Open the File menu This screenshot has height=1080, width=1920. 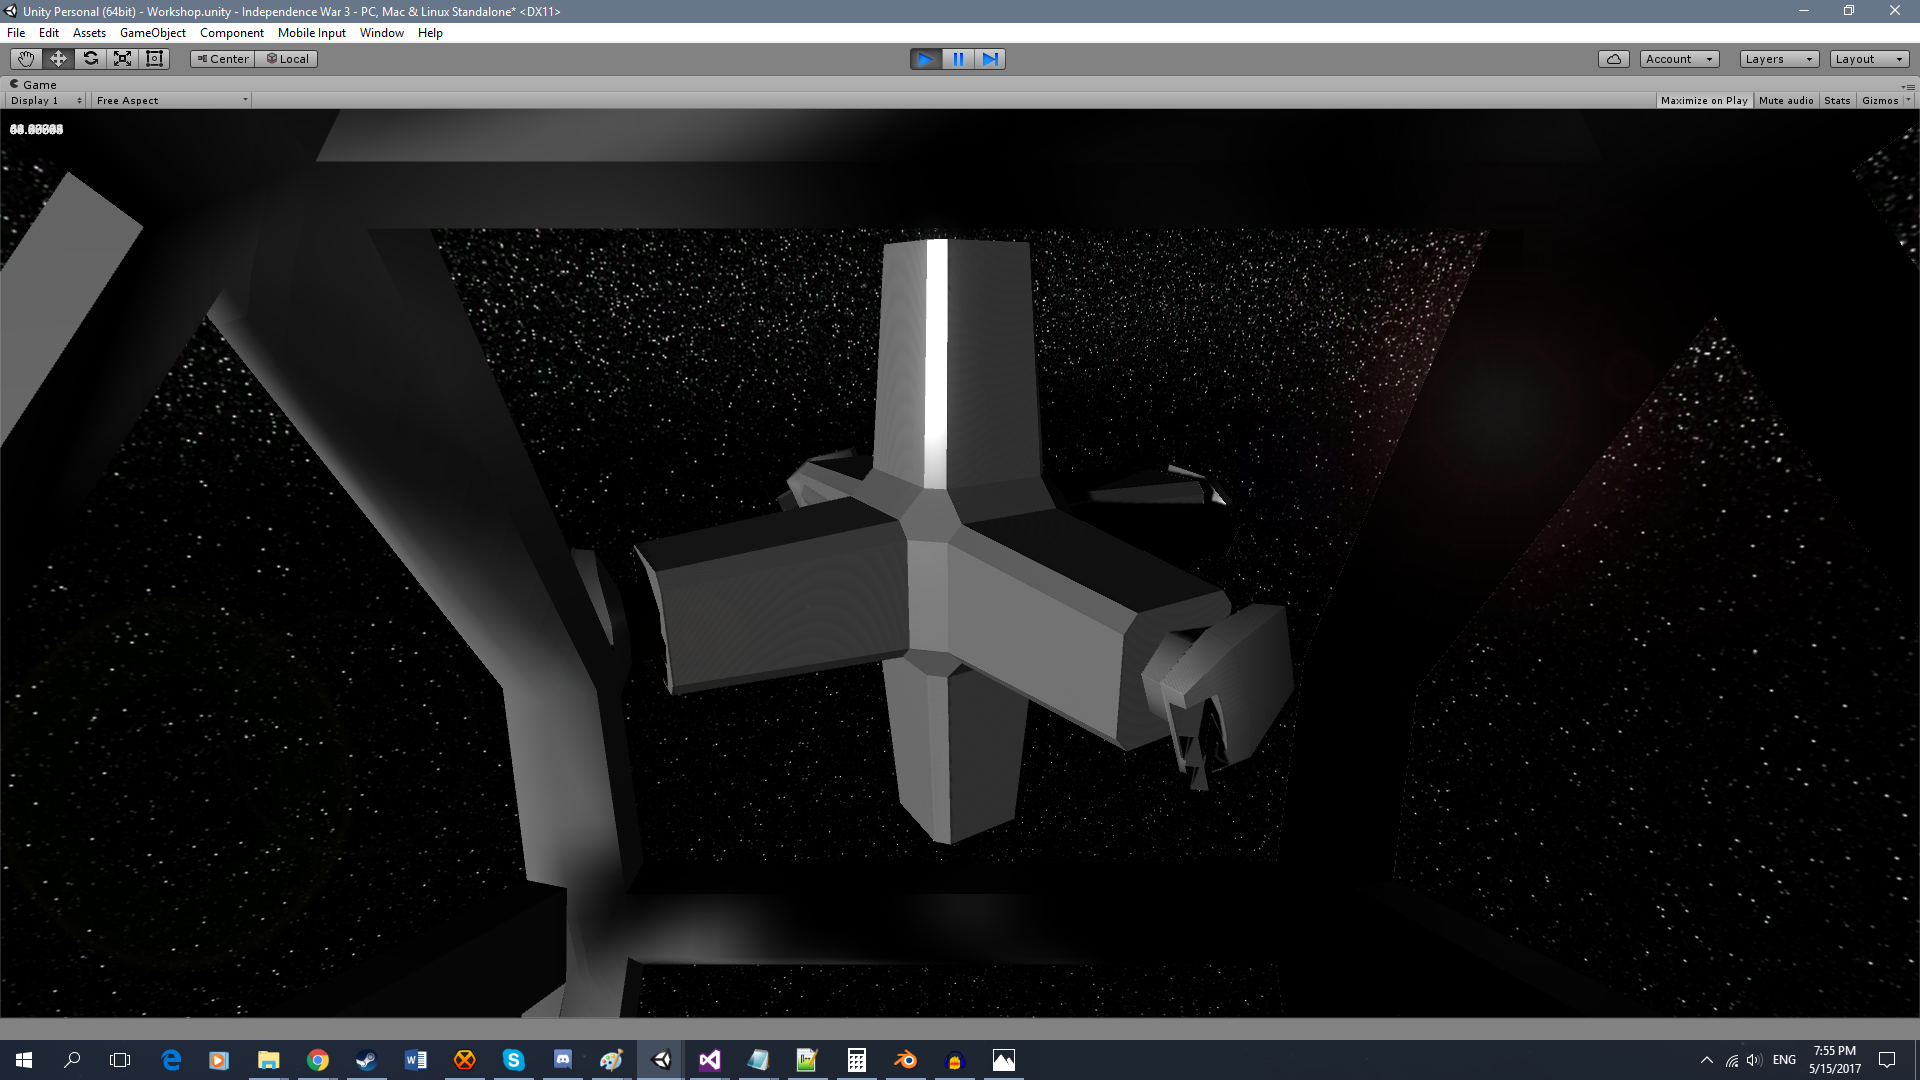[16, 33]
